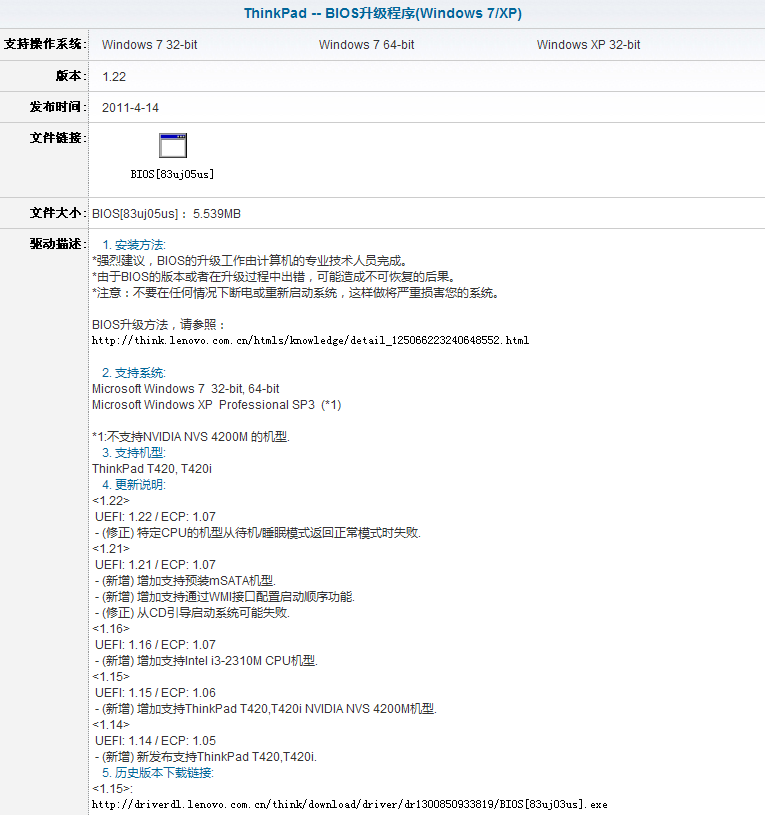This screenshot has width=765, height=815.
Task: Click the BIOS download file icon
Action: pos(173,146)
